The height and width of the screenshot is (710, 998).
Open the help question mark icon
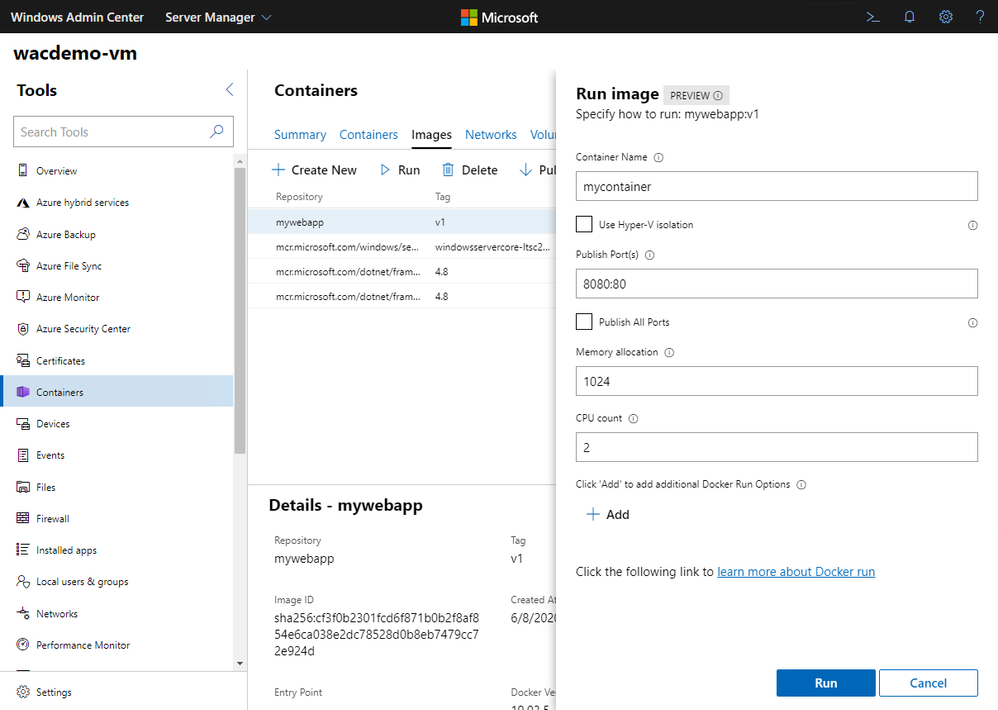[x=980, y=17]
